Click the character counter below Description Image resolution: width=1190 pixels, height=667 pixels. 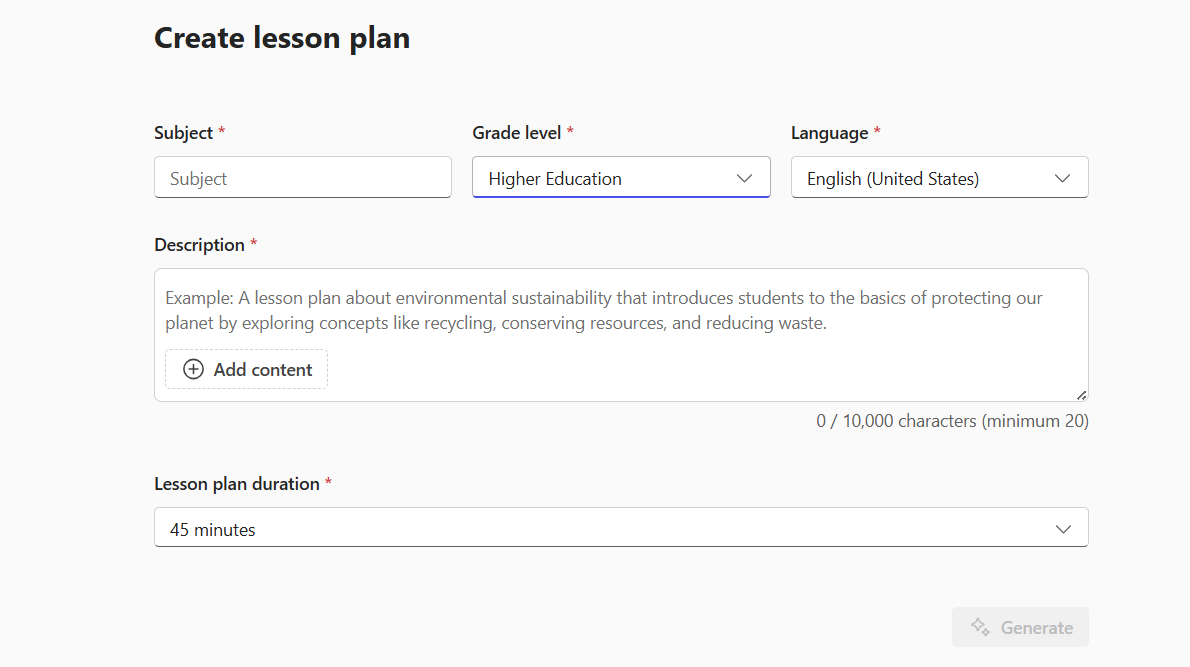tap(951, 420)
